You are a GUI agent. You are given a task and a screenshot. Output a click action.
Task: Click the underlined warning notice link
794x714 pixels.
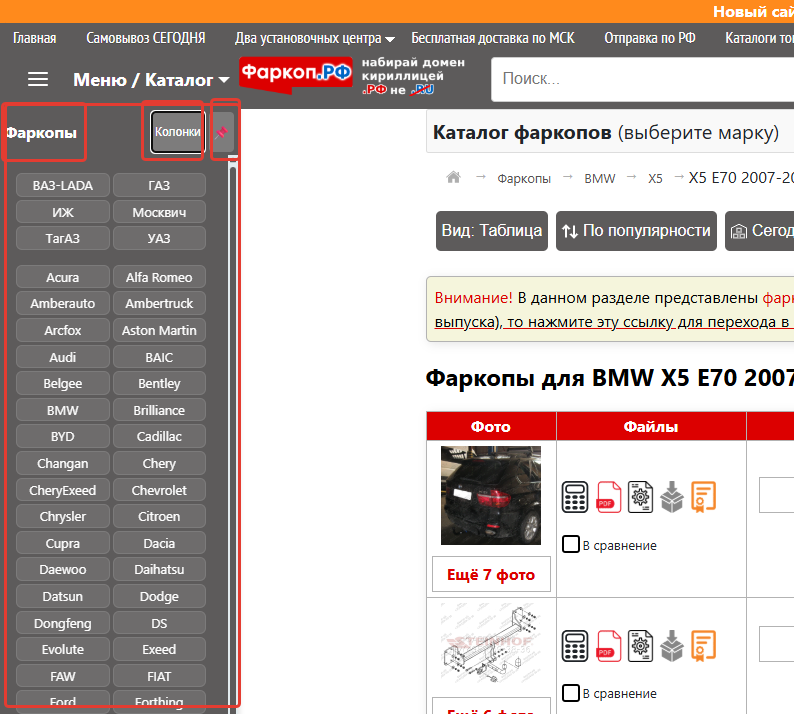tap(614, 322)
